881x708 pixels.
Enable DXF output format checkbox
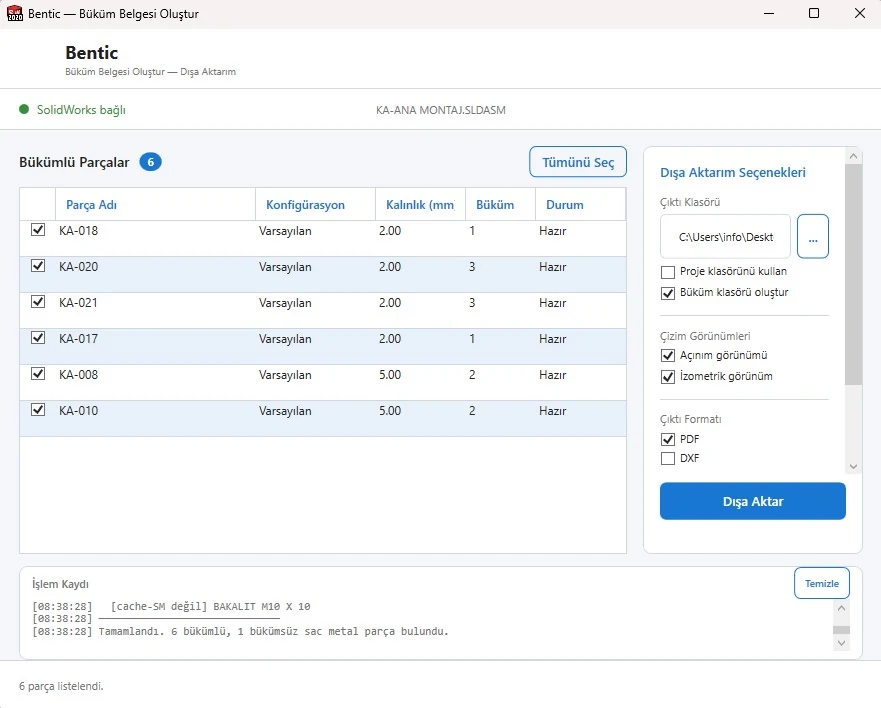pos(668,459)
